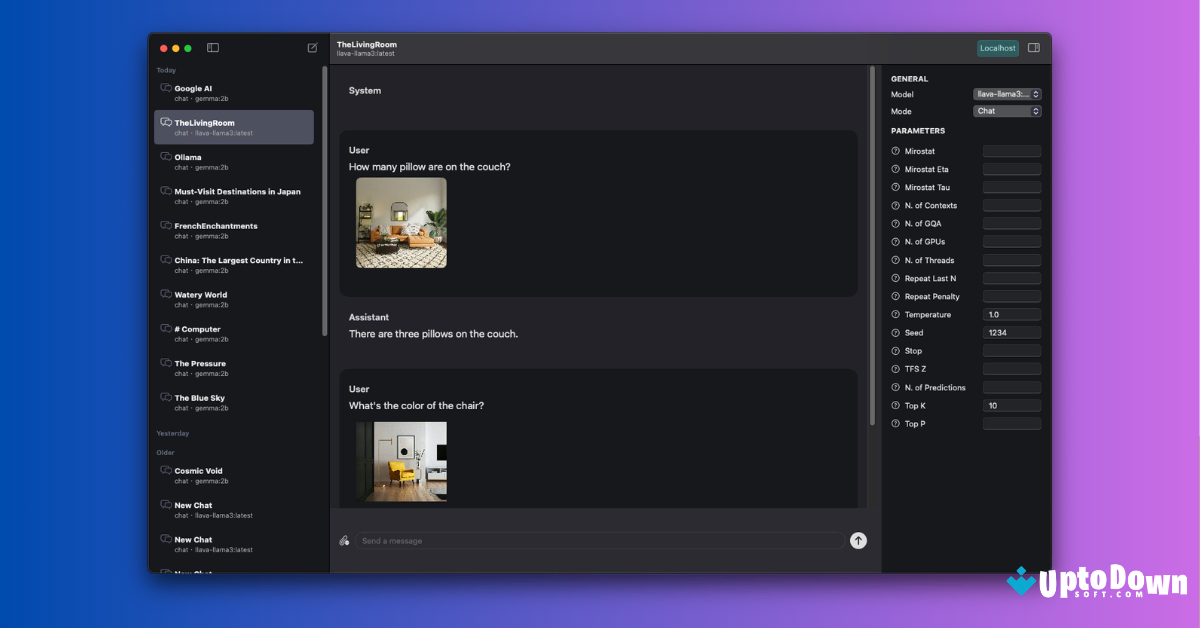Click the Seed parameter info icon
The height and width of the screenshot is (628, 1200).
click(897, 332)
